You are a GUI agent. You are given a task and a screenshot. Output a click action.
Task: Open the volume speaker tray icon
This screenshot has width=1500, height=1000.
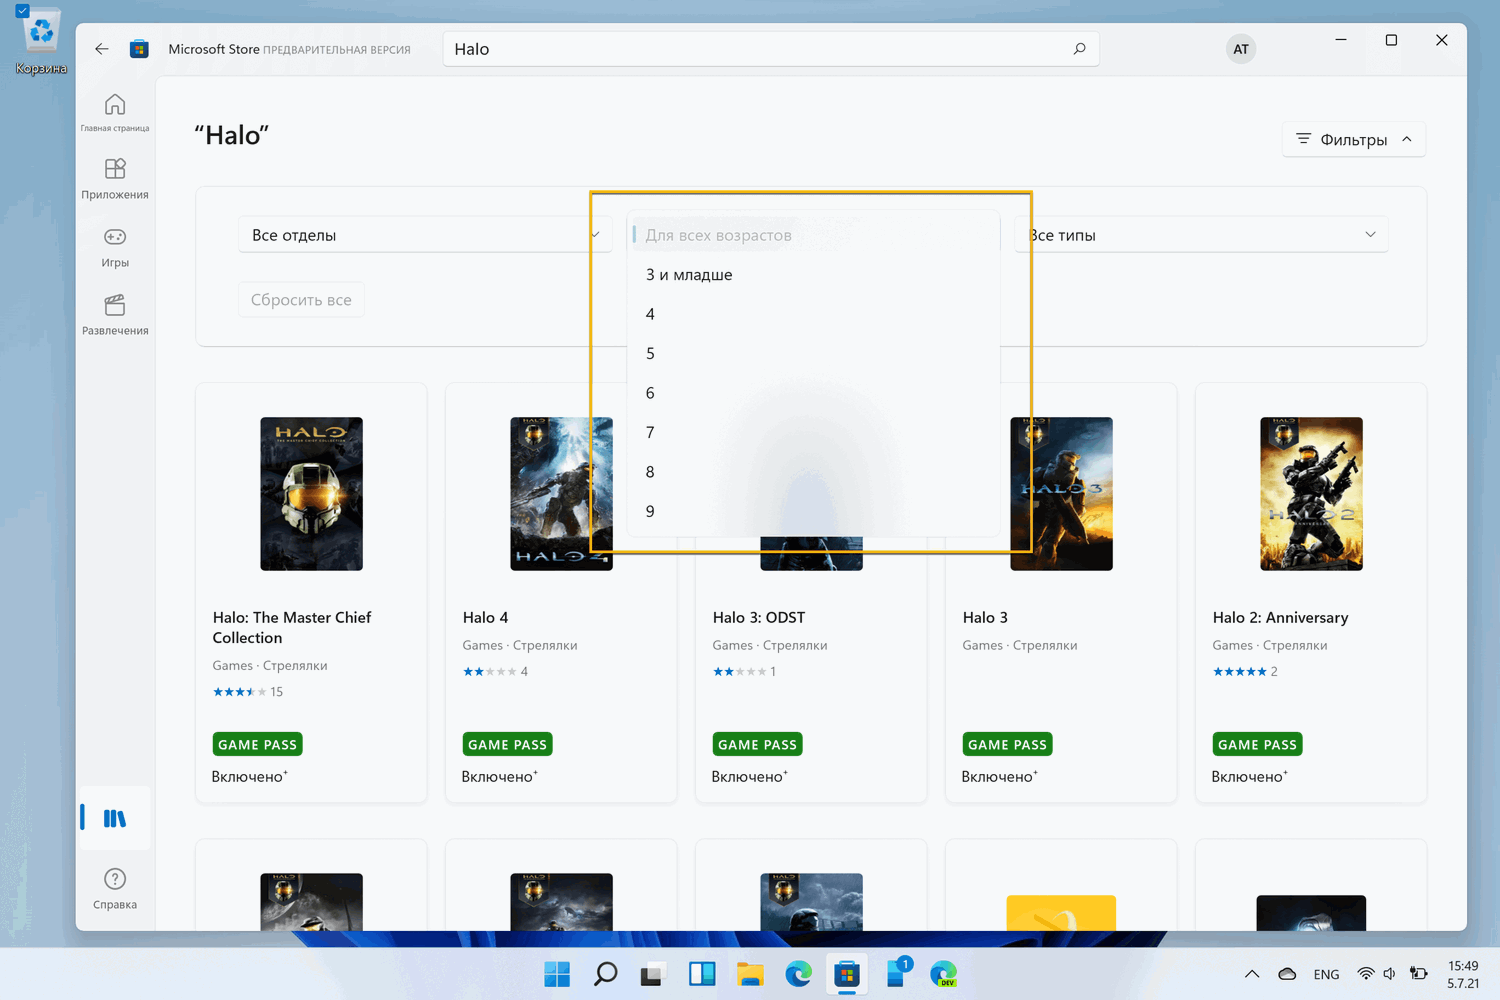[x=1389, y=974]
